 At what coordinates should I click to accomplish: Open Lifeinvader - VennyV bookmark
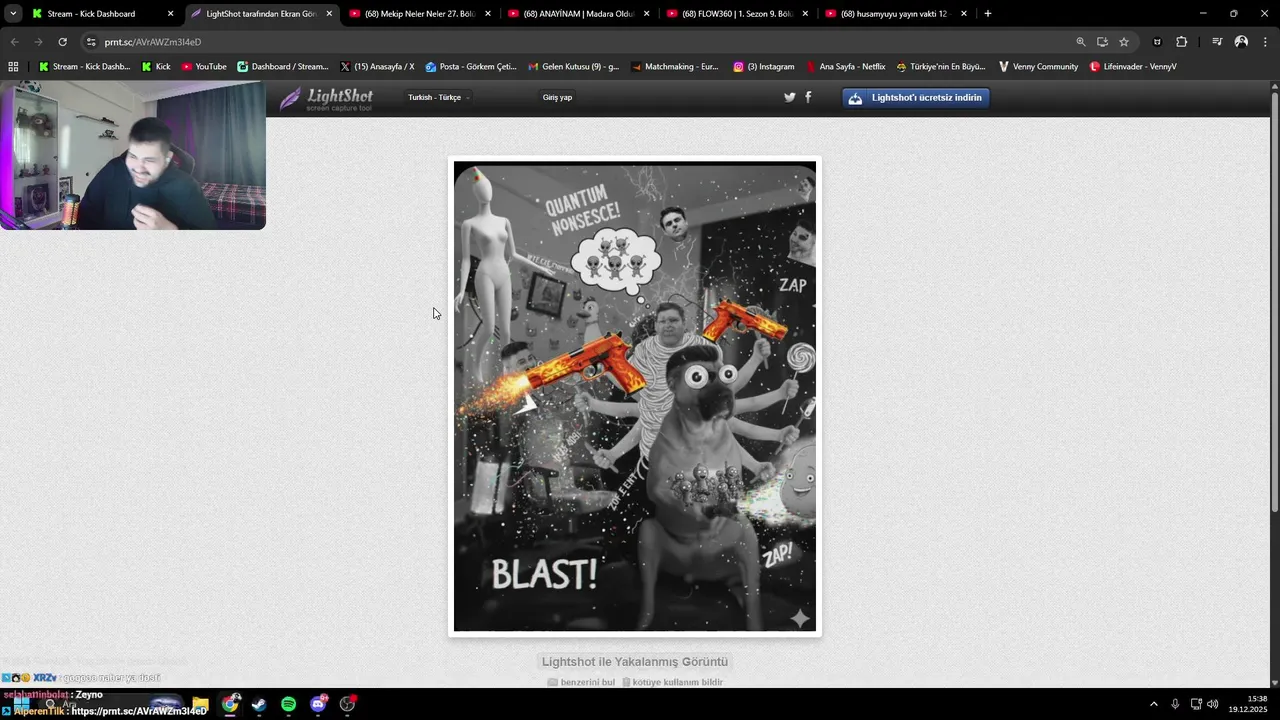coord(1133,67)
